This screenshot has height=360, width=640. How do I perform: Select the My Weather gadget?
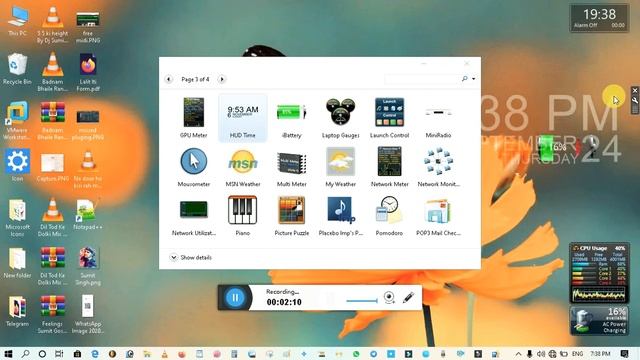pos(340,167)
